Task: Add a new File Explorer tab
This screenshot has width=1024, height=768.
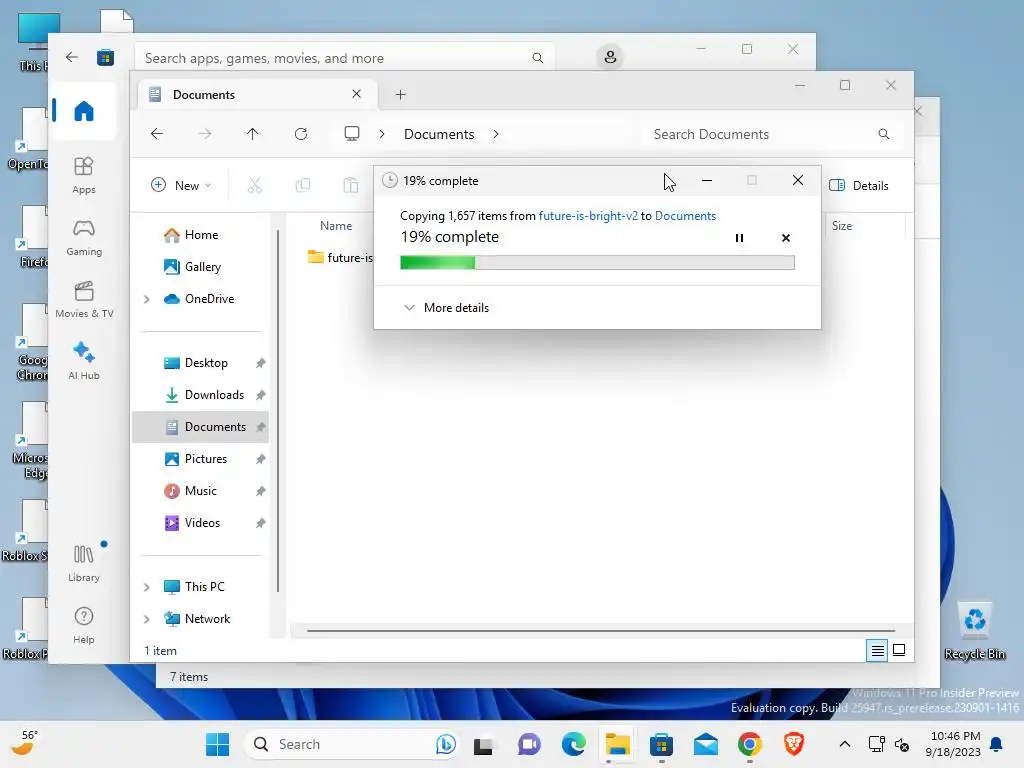Action: [x=400, y=95]
